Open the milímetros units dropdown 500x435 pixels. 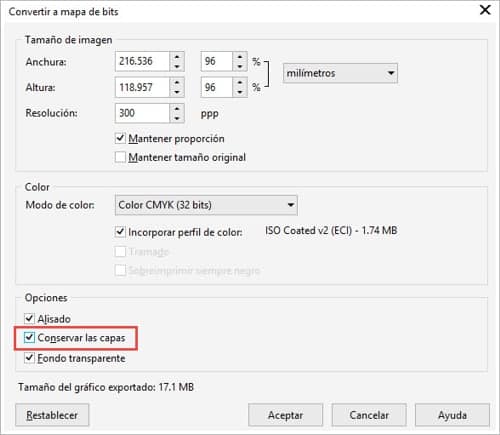[340, 73]
